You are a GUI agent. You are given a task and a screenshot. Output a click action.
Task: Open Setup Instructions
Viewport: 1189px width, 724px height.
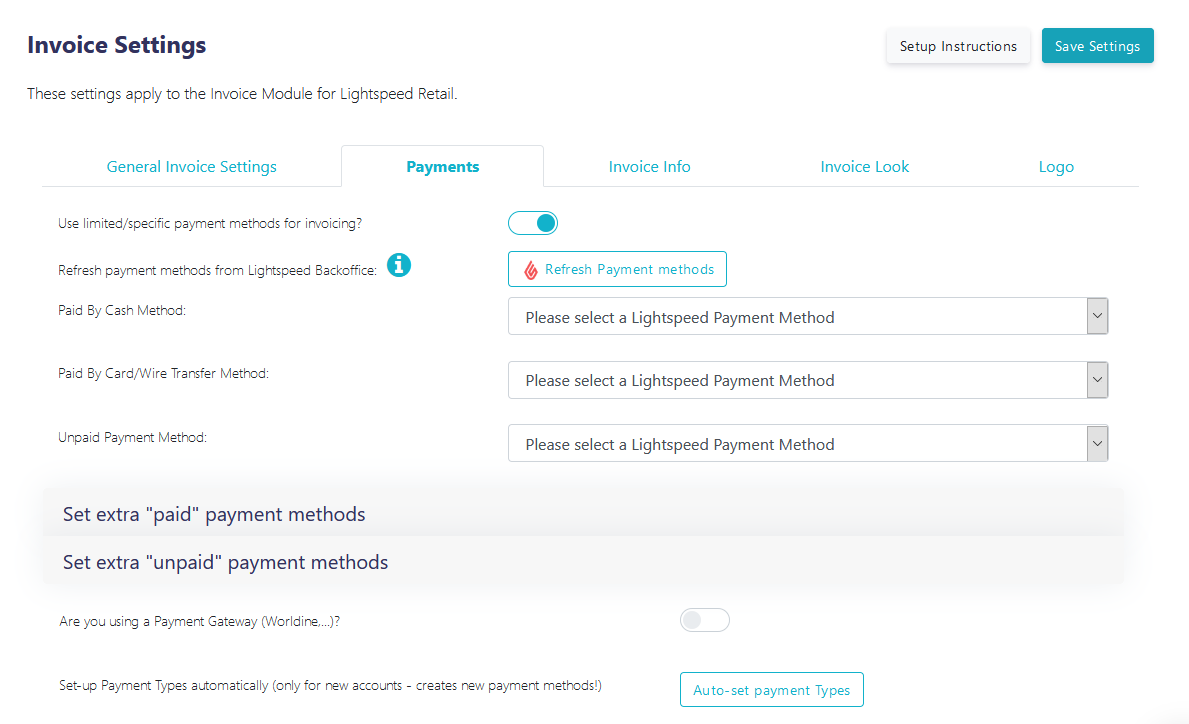(x=958, y=45)
